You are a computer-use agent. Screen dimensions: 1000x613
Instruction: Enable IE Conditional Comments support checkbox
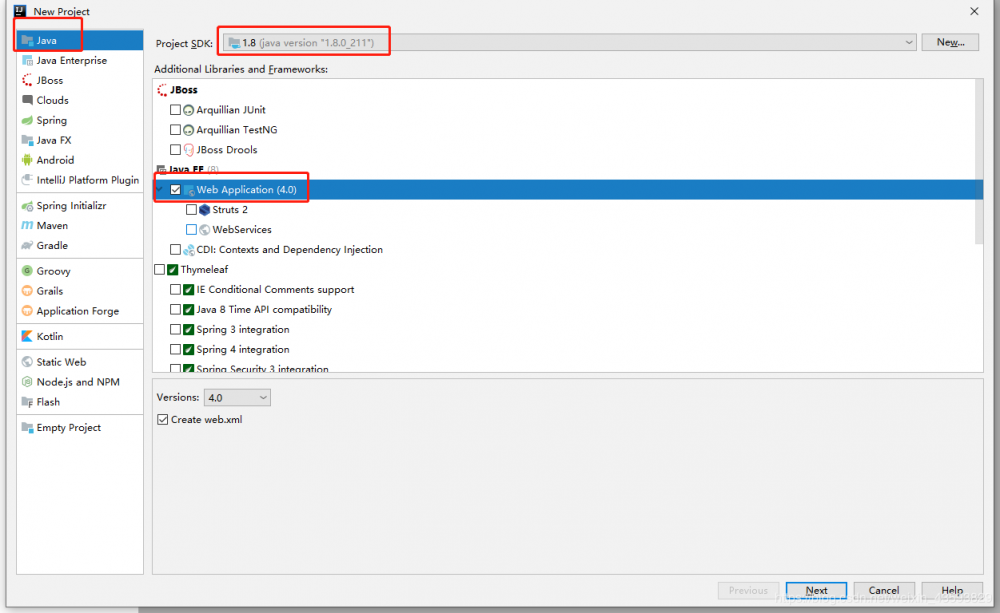coord(175,290)
